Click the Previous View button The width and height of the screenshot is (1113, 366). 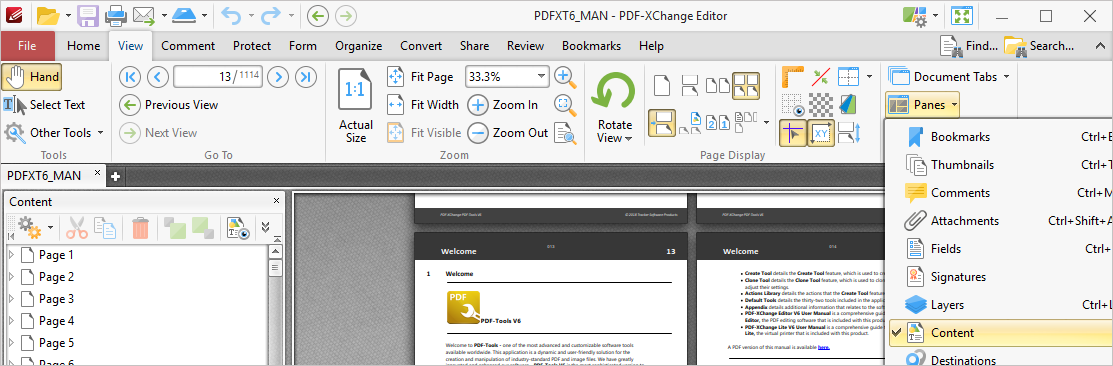[x=169, y=105]
